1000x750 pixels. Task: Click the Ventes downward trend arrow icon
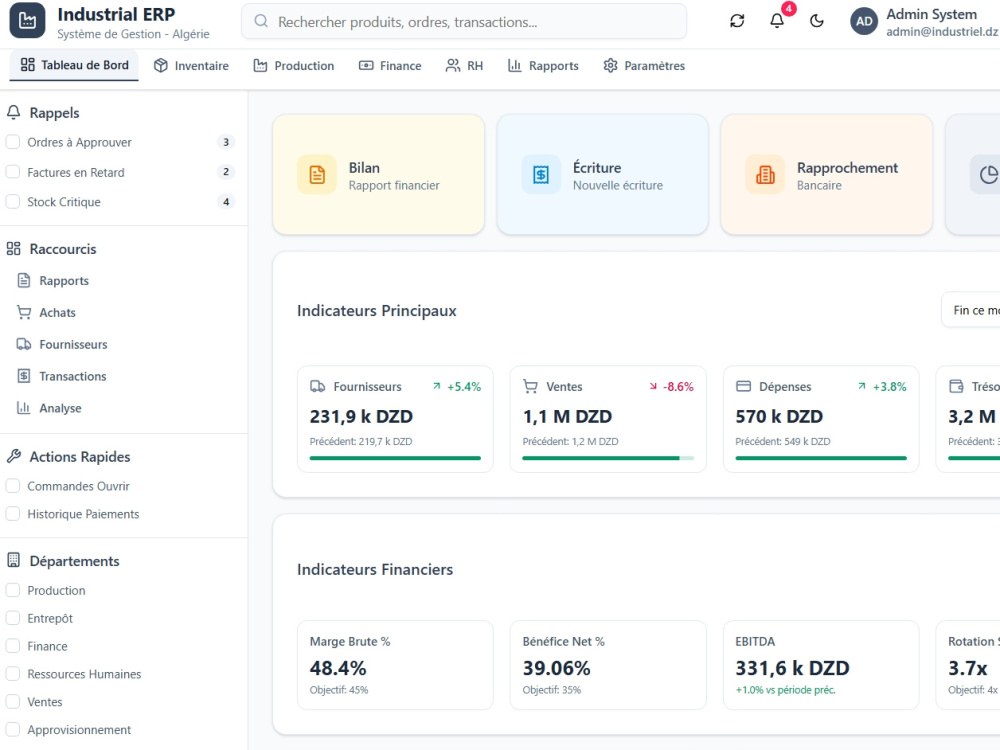(x=653, y=386)
